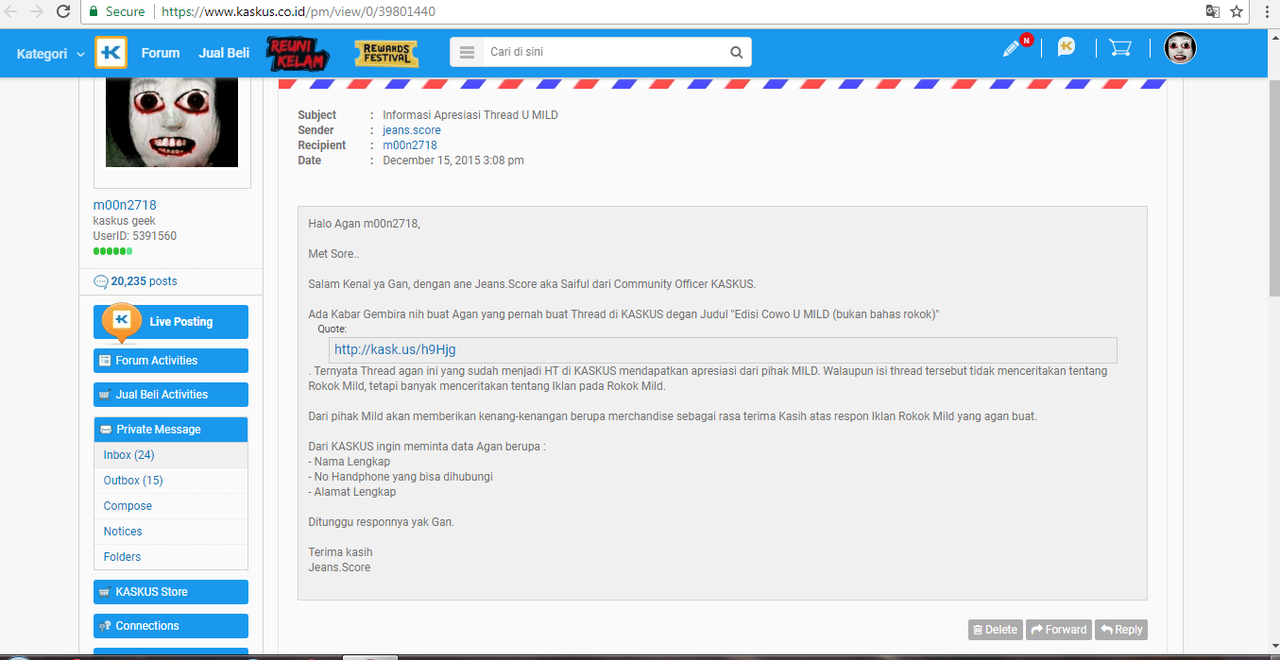Viewport: 1280px width, 660px height.
Task: Open the Jual Beli menu
Action: coord(224,53)
